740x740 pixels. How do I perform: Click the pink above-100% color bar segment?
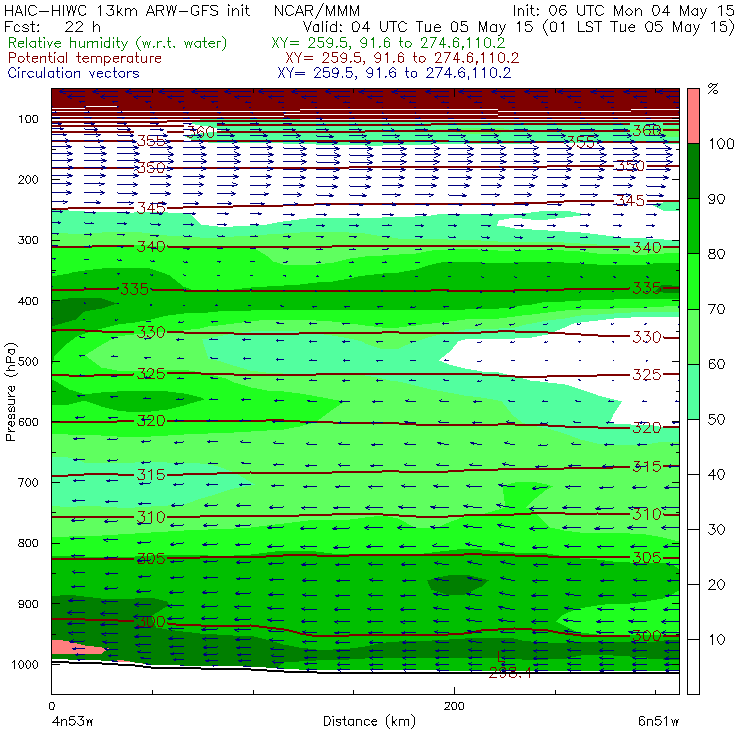coord(693,116)
